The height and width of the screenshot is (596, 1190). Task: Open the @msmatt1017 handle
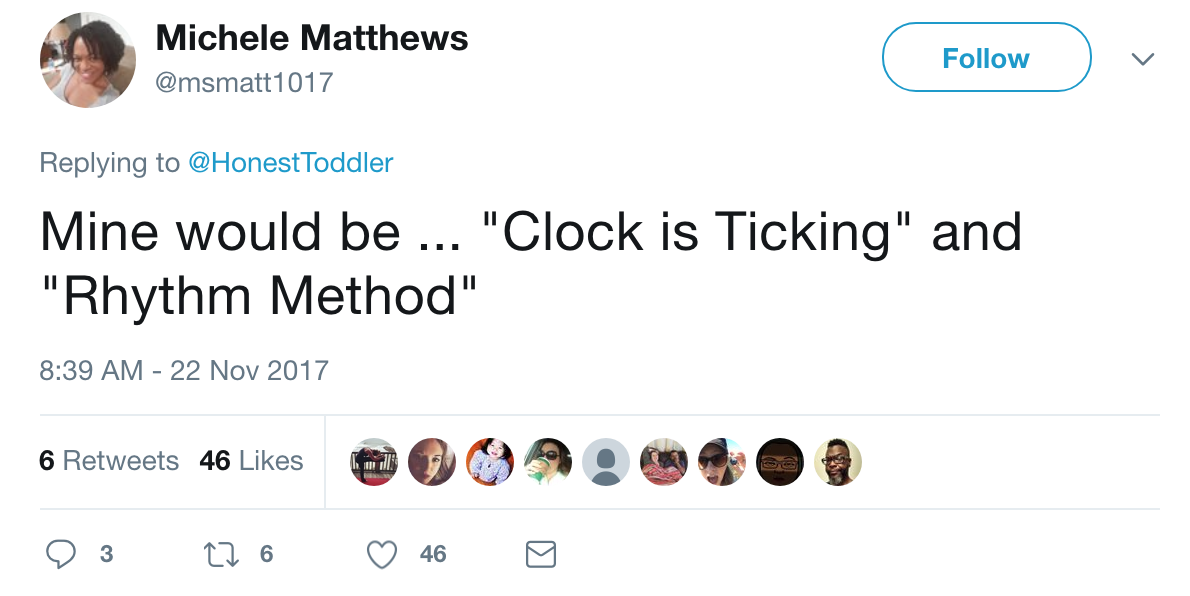coord(244,82)
